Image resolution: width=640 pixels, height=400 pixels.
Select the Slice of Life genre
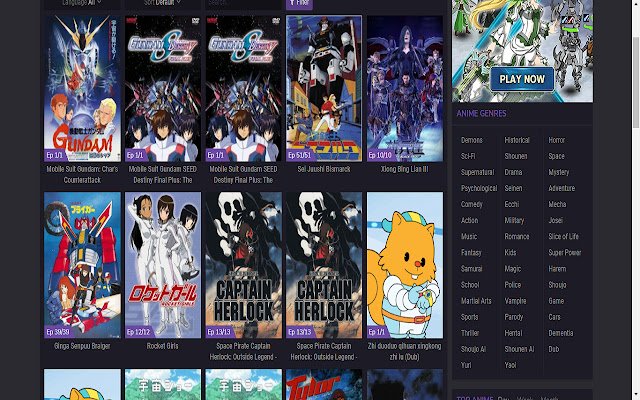[x=563, y=236]
